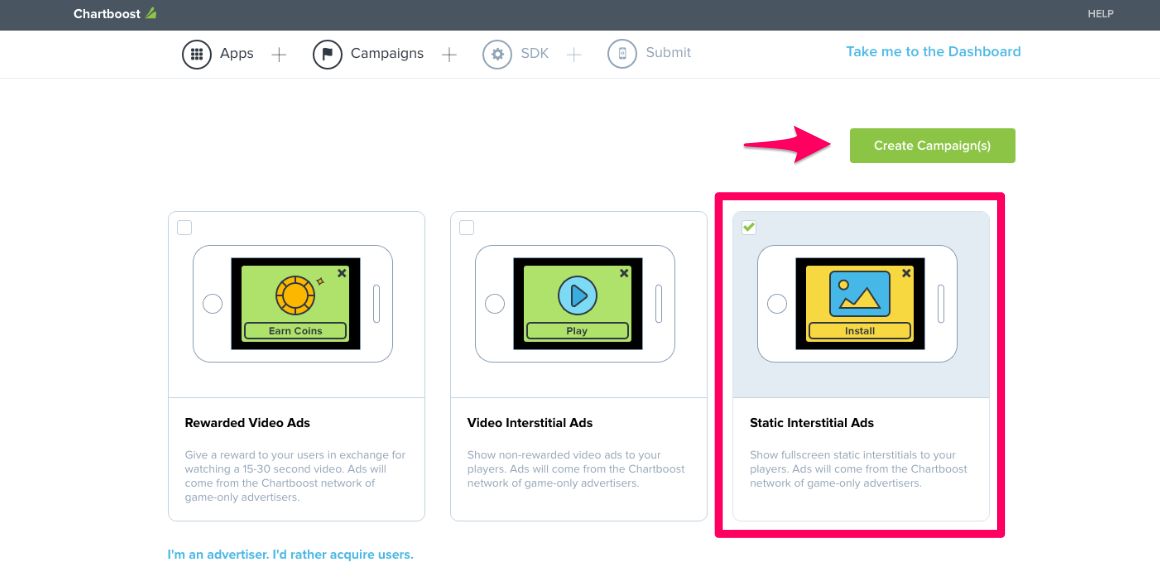Viewport: 1160px width, 583px height.
Task: Click the advertiser acquire users link
Action: point(290,553)
